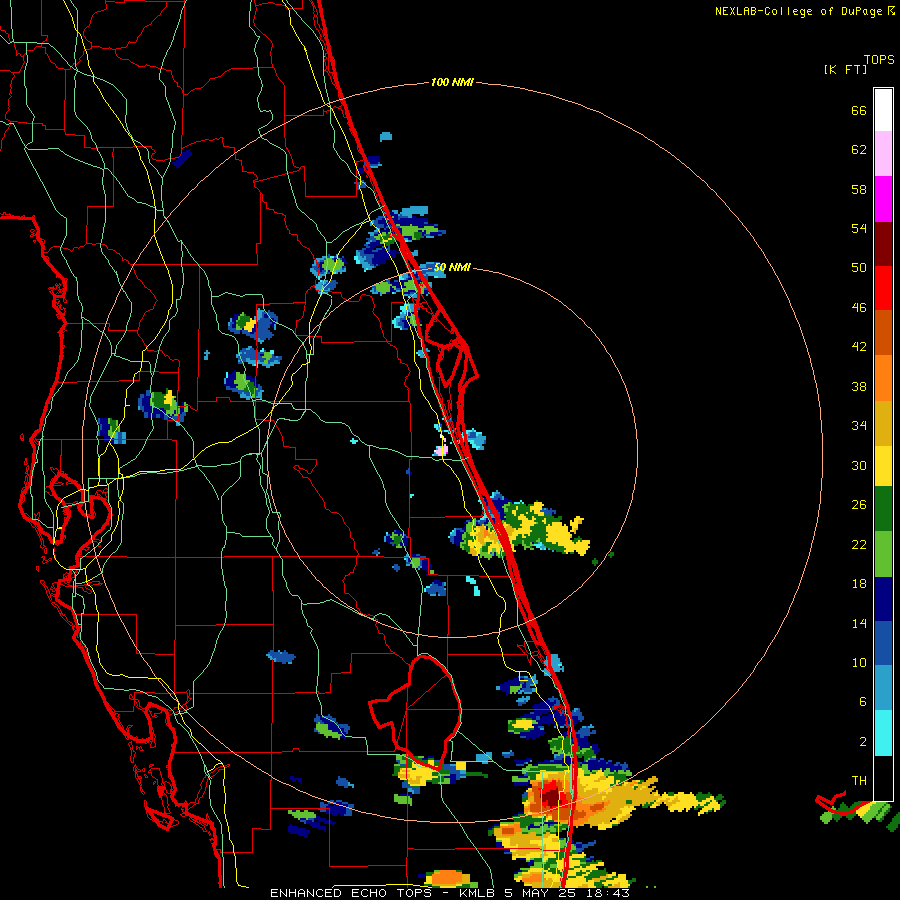Image resolution: width=900 pixels, height=900 pixels.
Task: Select the dark orange legend swatch
Action: coord(883,332)
